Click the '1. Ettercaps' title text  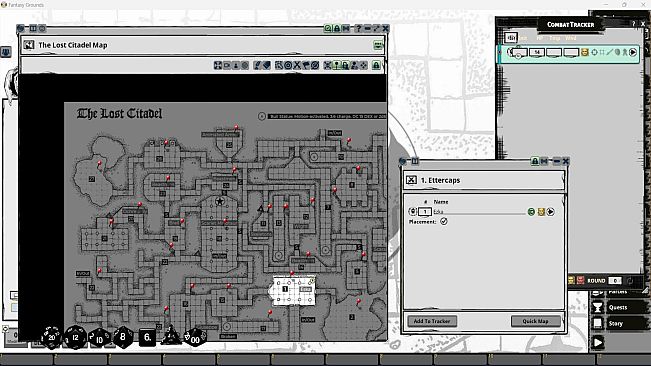click(x=440, y=180)
